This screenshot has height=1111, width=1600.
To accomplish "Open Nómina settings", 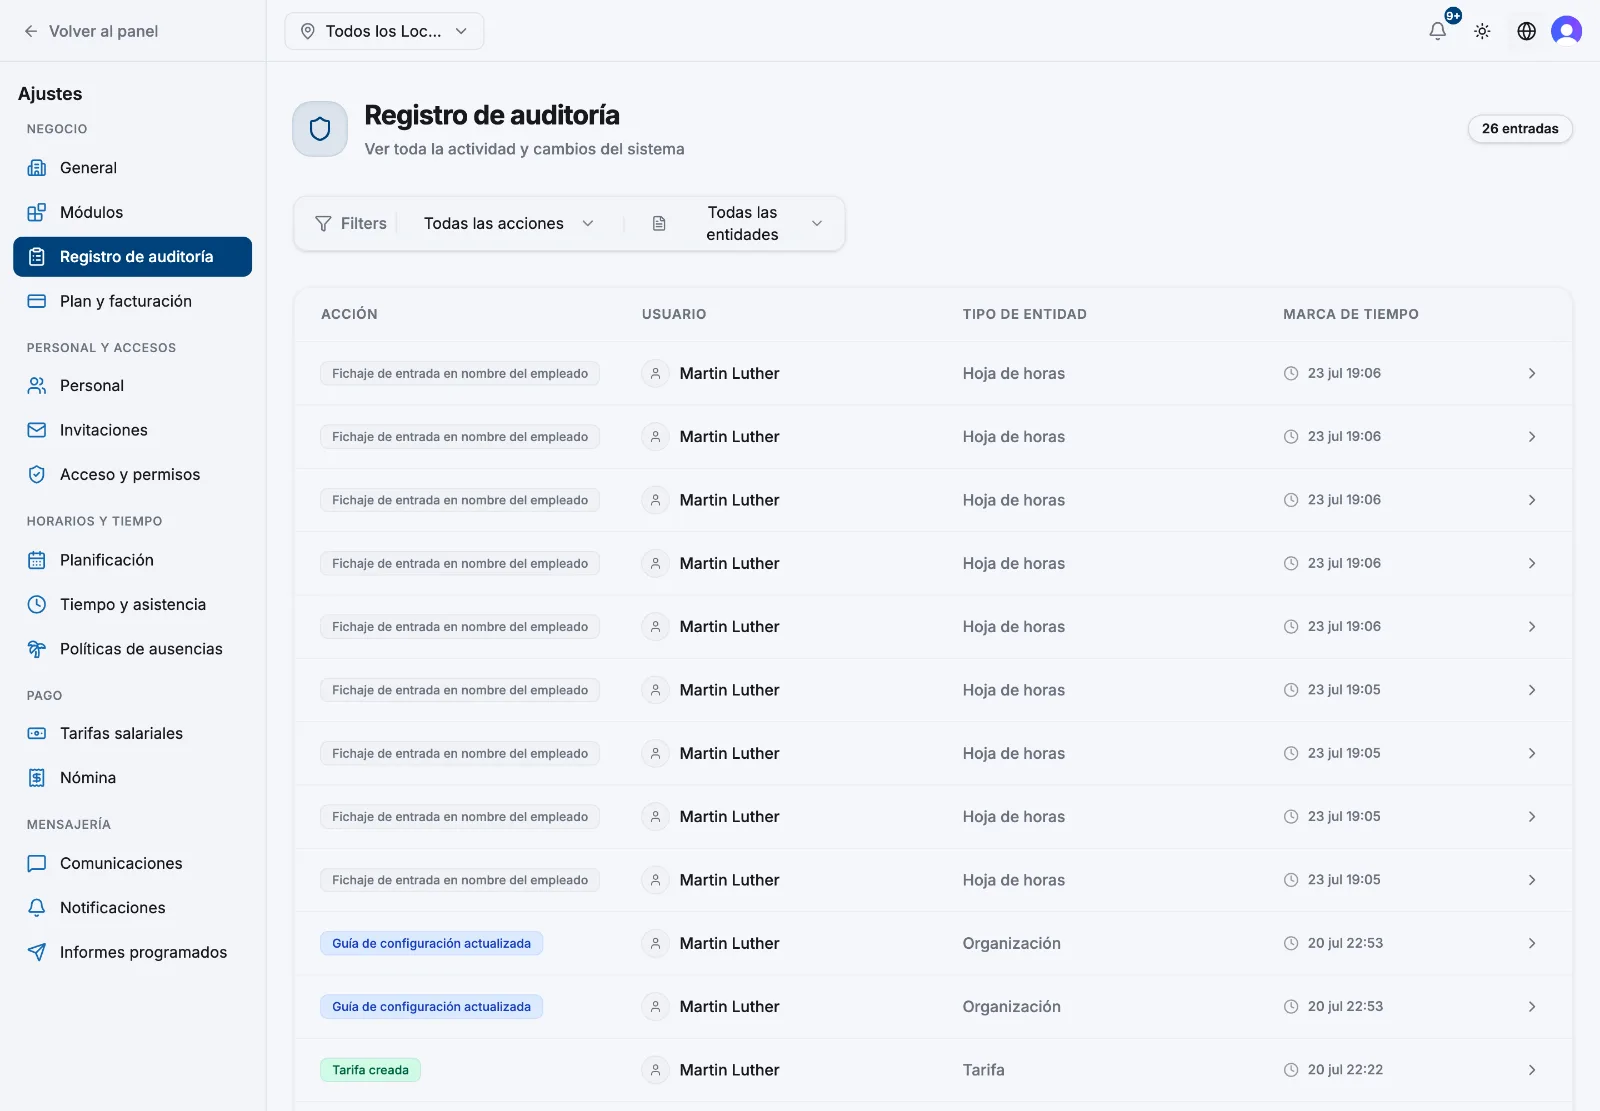I will (x=132, y=778).
